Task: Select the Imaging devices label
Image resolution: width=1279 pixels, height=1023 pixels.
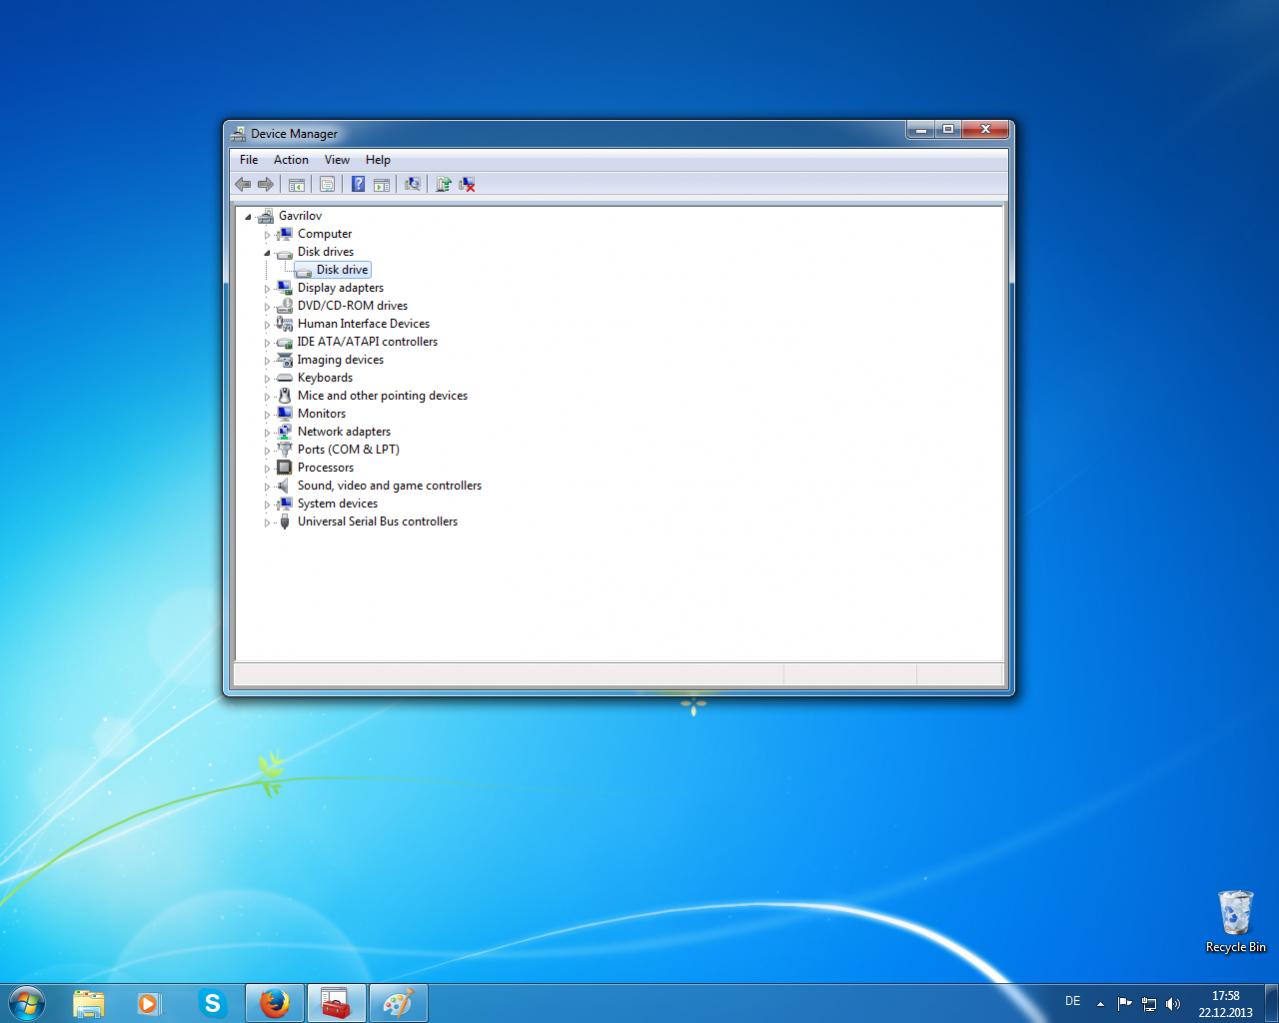Action: click(x=340, y=360)
